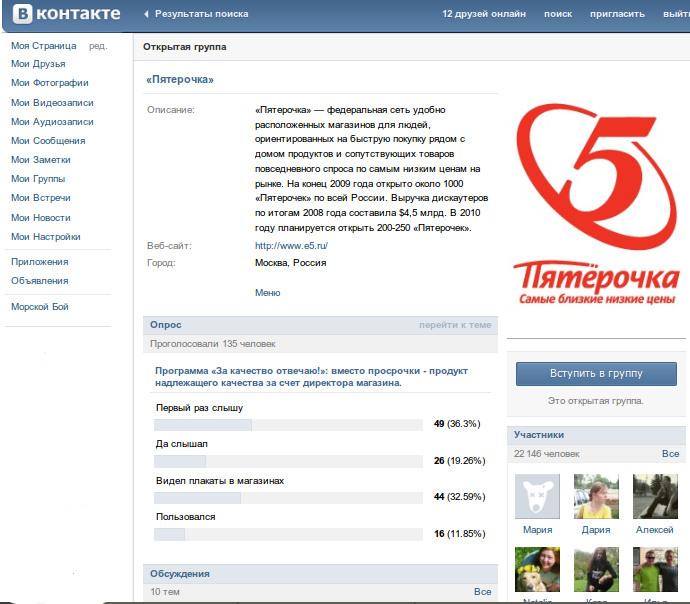Viewport: 690px width, 604px height.
Task: Open the green-shirt men member photo
Action: [x=655, y=569]
